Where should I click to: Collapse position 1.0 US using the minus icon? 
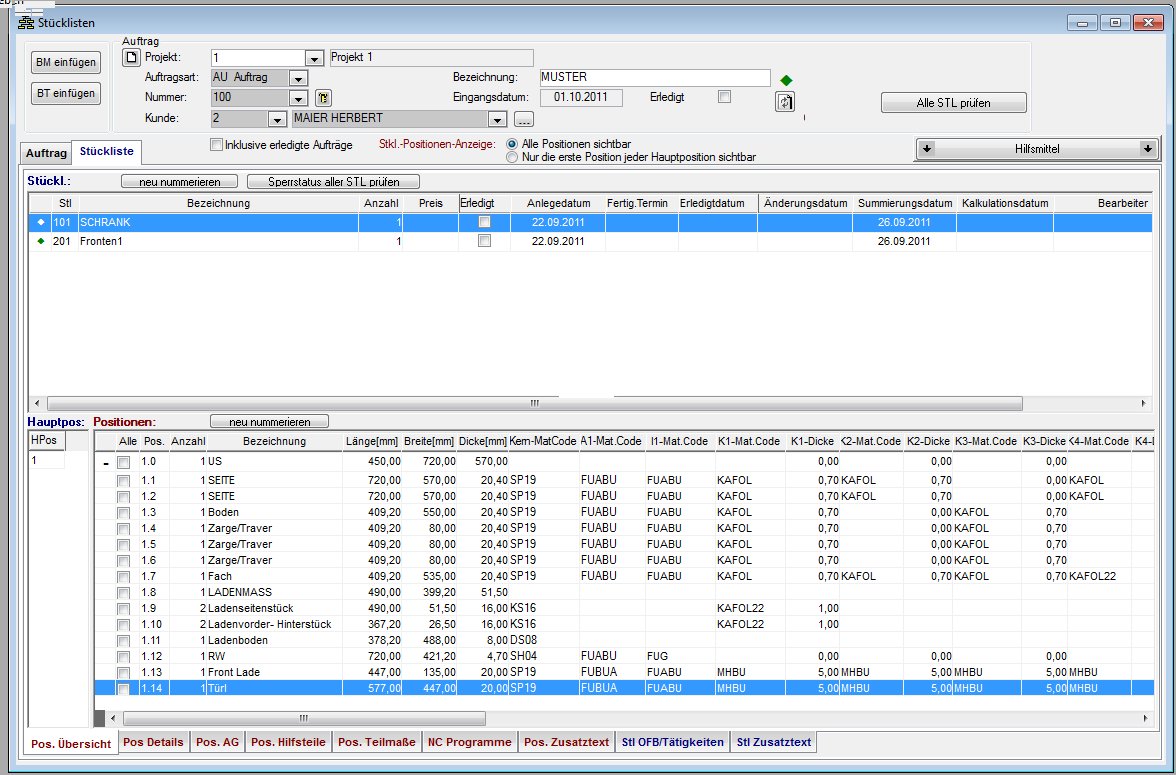point(105,463)
